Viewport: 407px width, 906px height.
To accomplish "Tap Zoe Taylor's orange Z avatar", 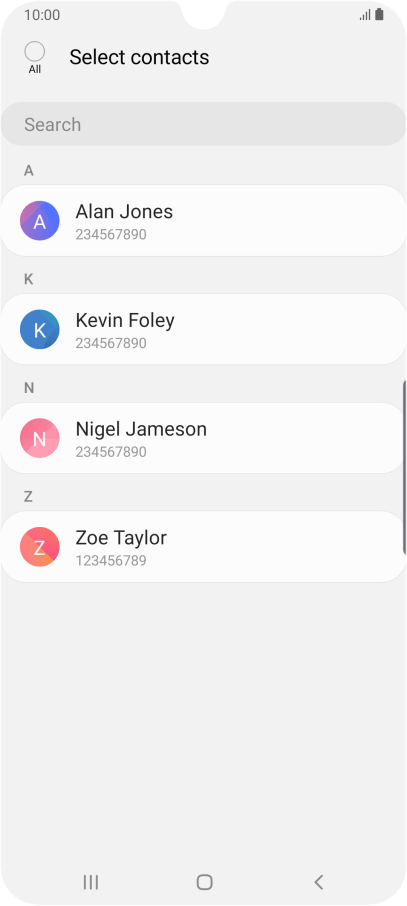I will [40, 547].
